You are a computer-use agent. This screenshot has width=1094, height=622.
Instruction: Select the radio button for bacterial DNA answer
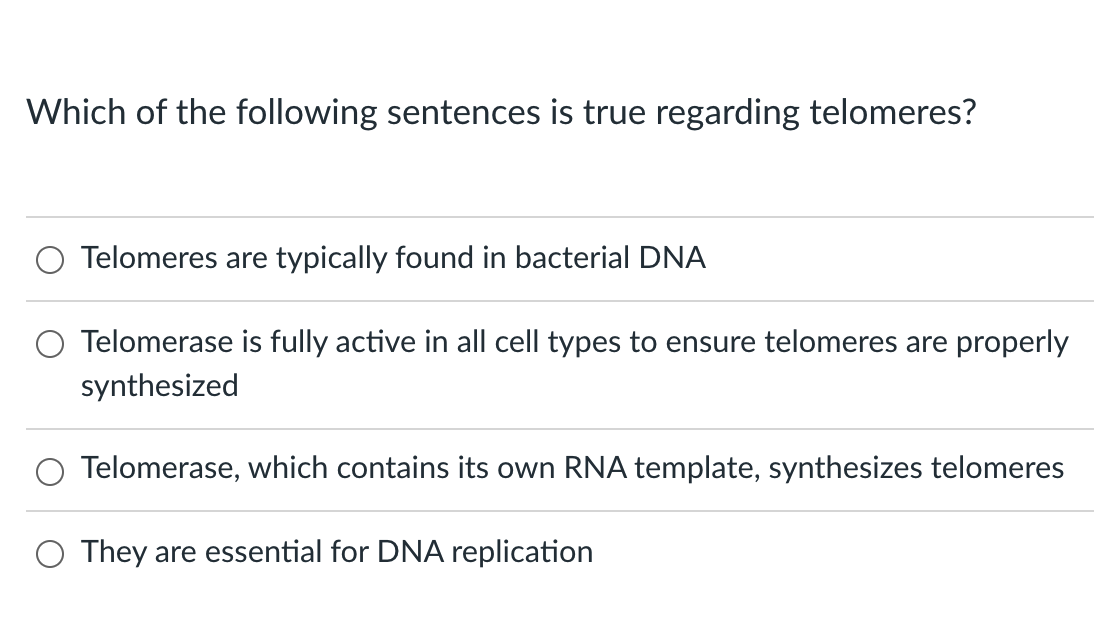[x=52, y=260]
